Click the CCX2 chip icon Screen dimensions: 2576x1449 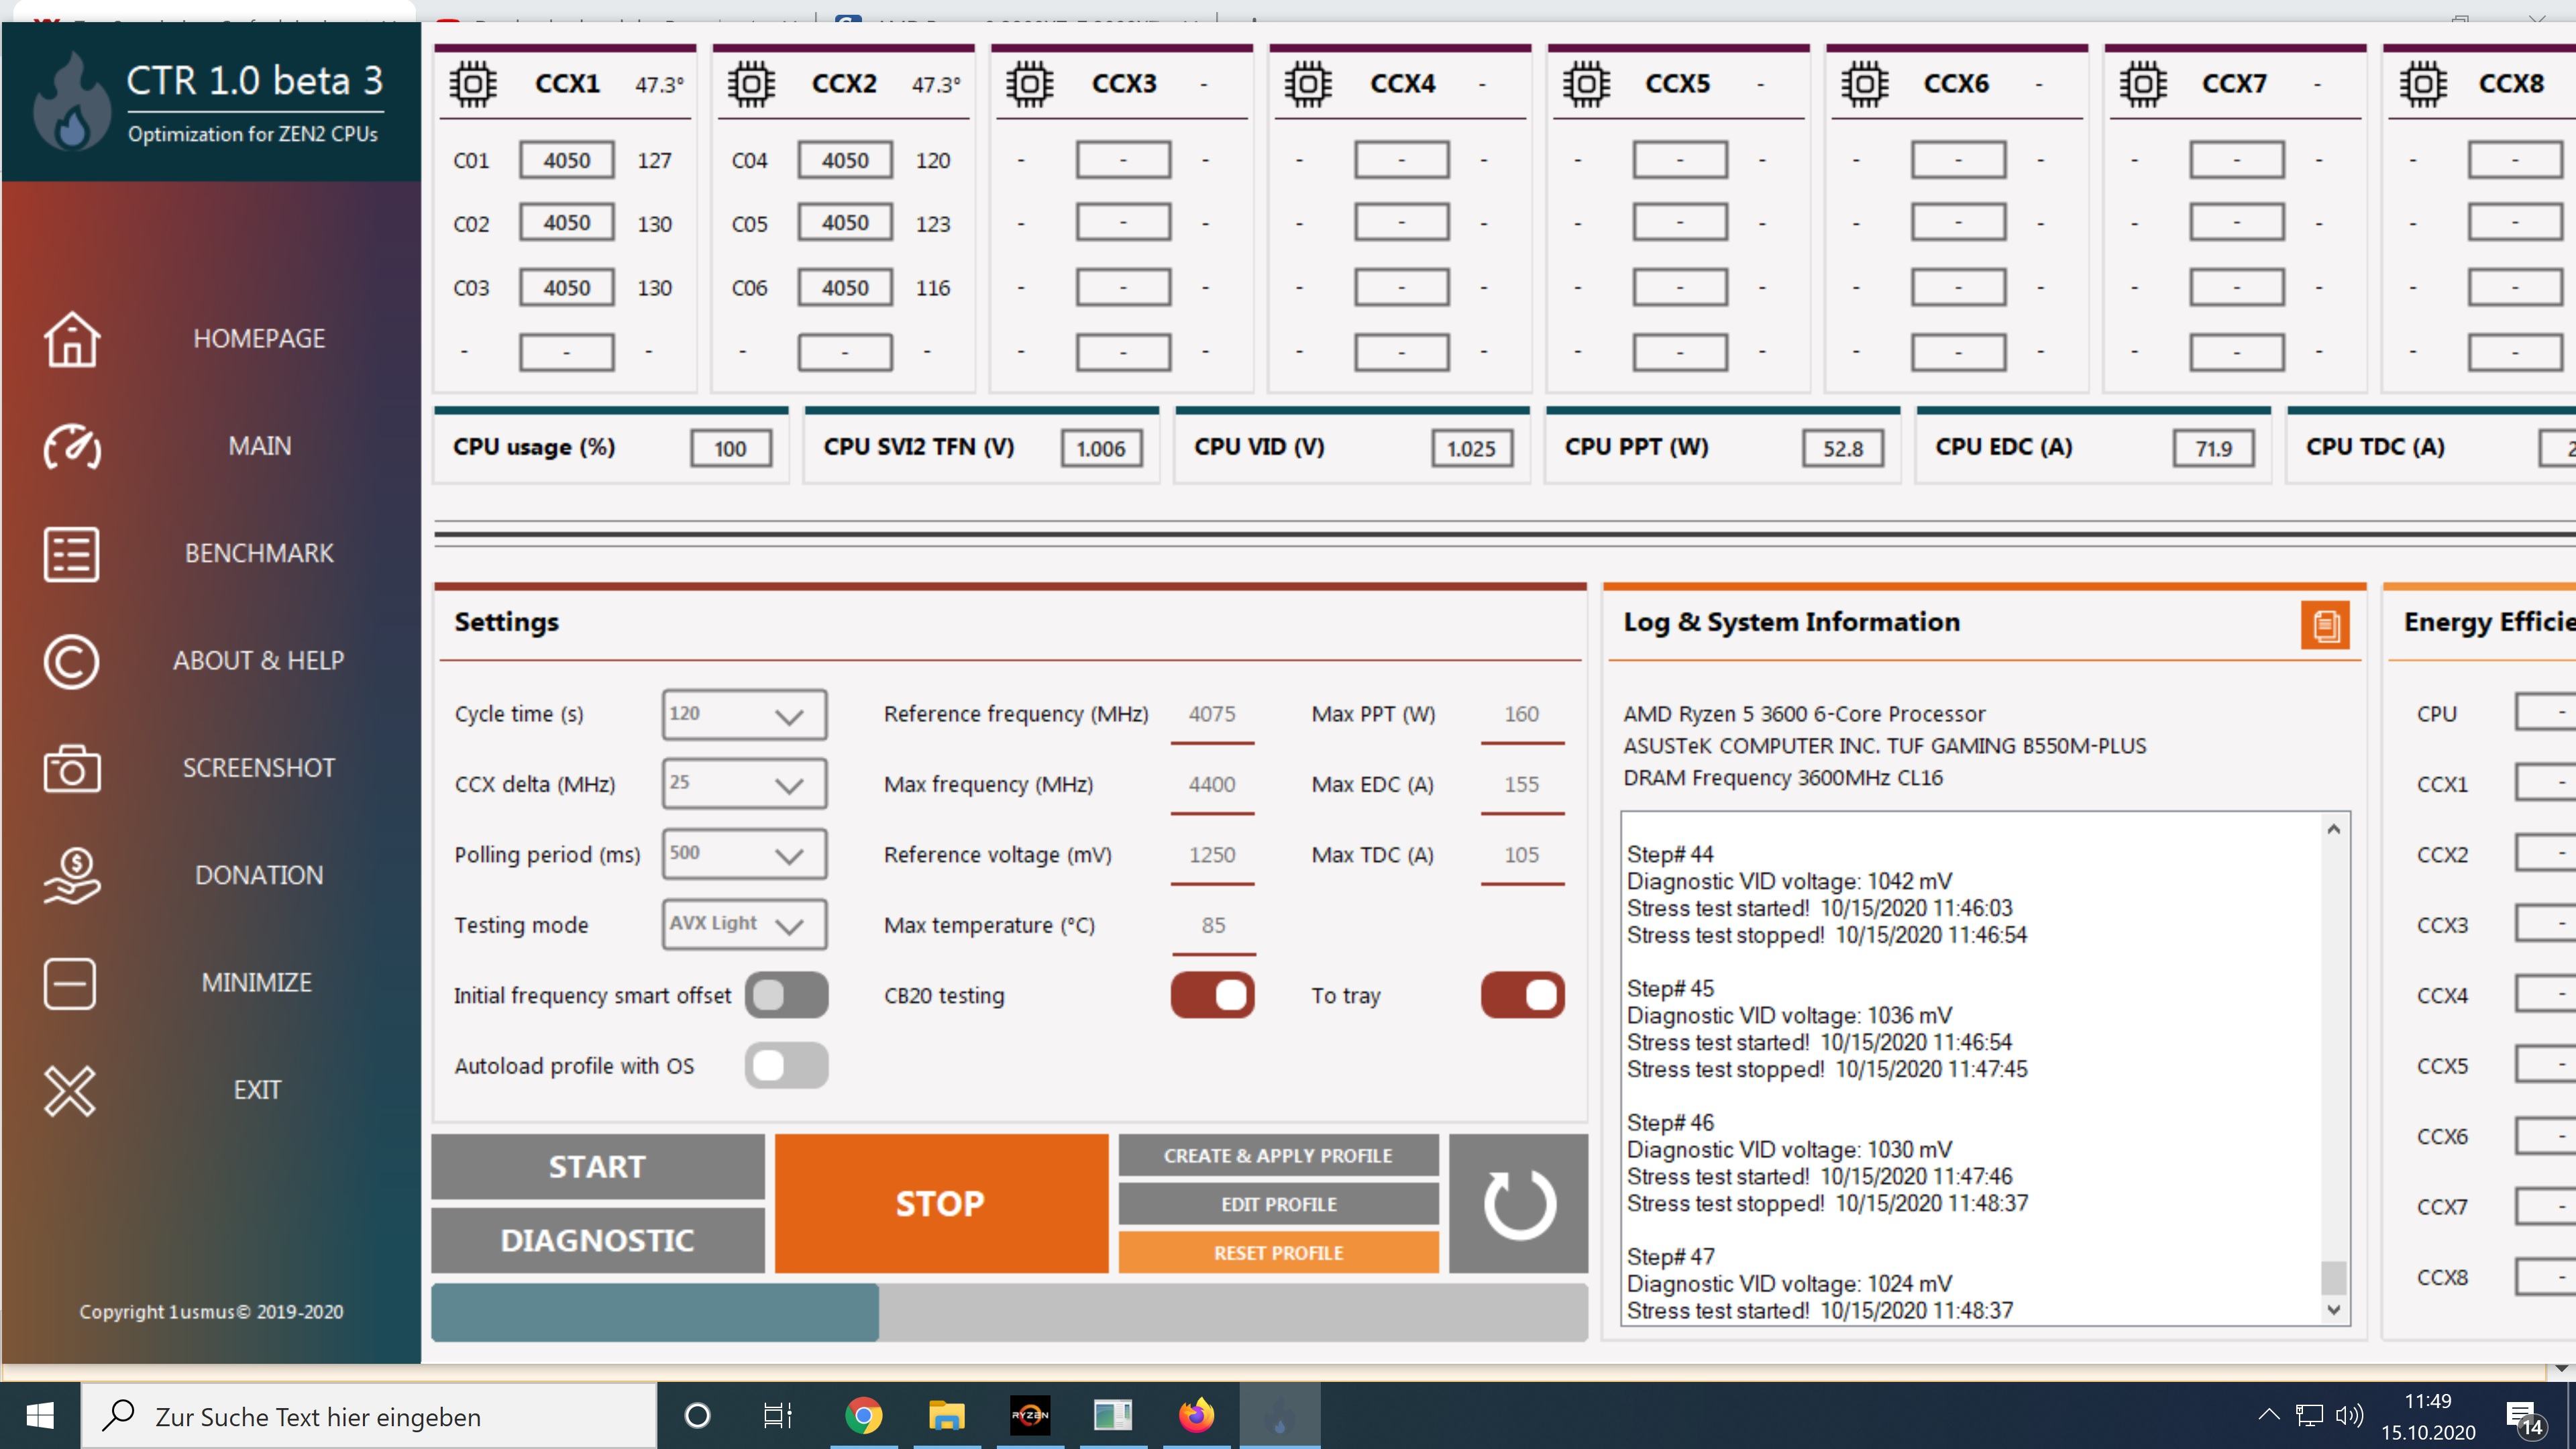(750, 84)
